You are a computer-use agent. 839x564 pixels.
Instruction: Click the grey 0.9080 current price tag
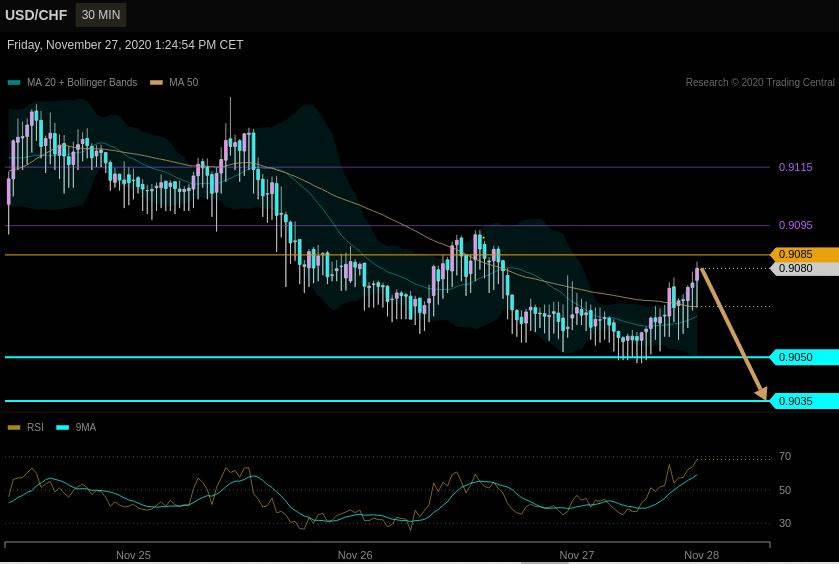804,268
